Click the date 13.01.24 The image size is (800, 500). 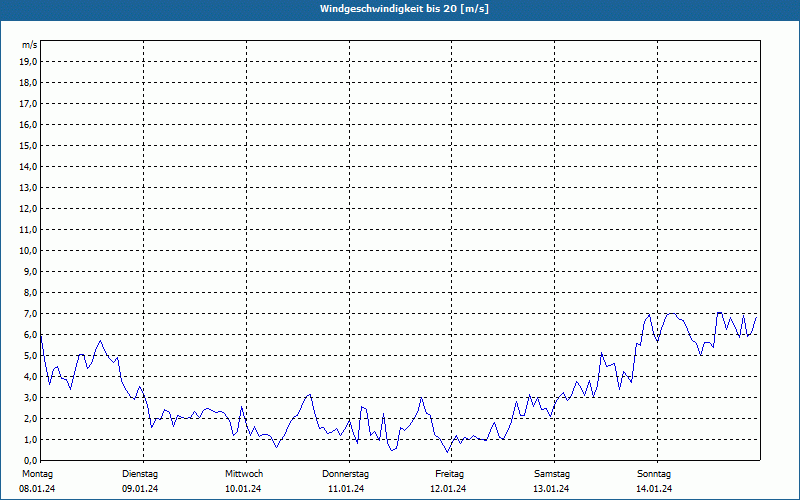[x=551, y=489]
